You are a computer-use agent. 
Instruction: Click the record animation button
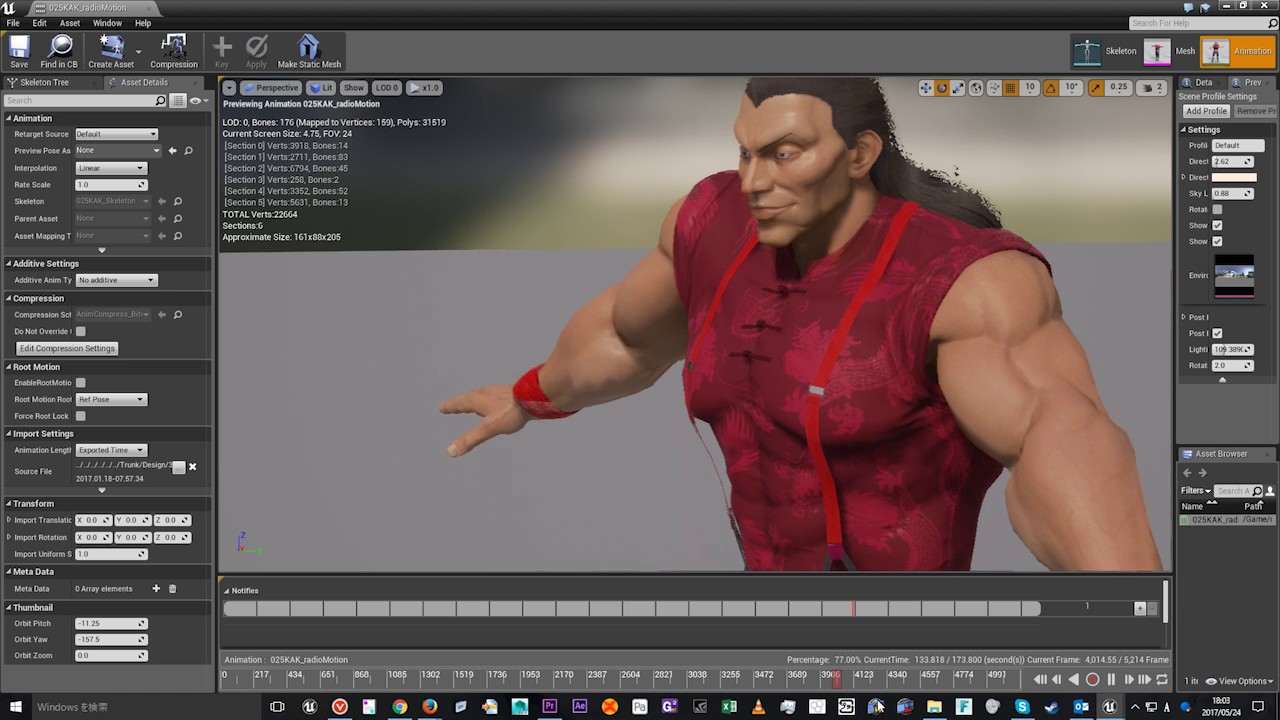tap(1092, 680)
